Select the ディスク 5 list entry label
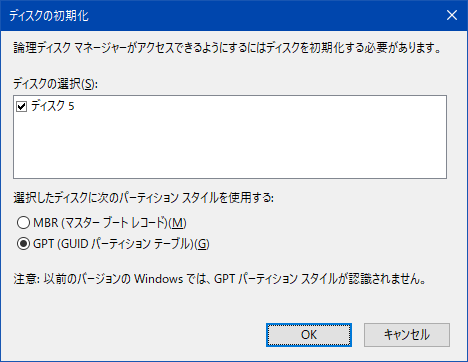Viewport: 468px width, 362px height. (x=53, y=106)
